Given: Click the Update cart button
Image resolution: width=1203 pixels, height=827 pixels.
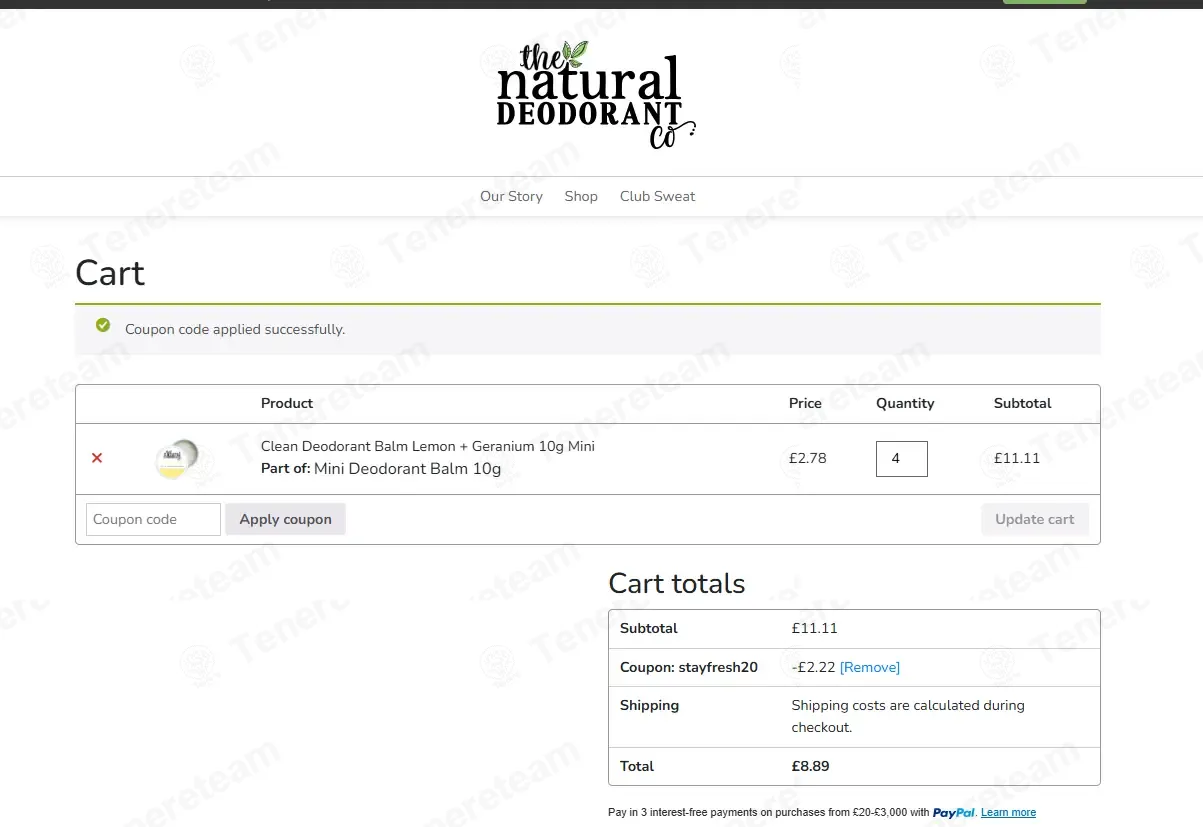Looking at the screenshot, I should [x=1034, y=519].
